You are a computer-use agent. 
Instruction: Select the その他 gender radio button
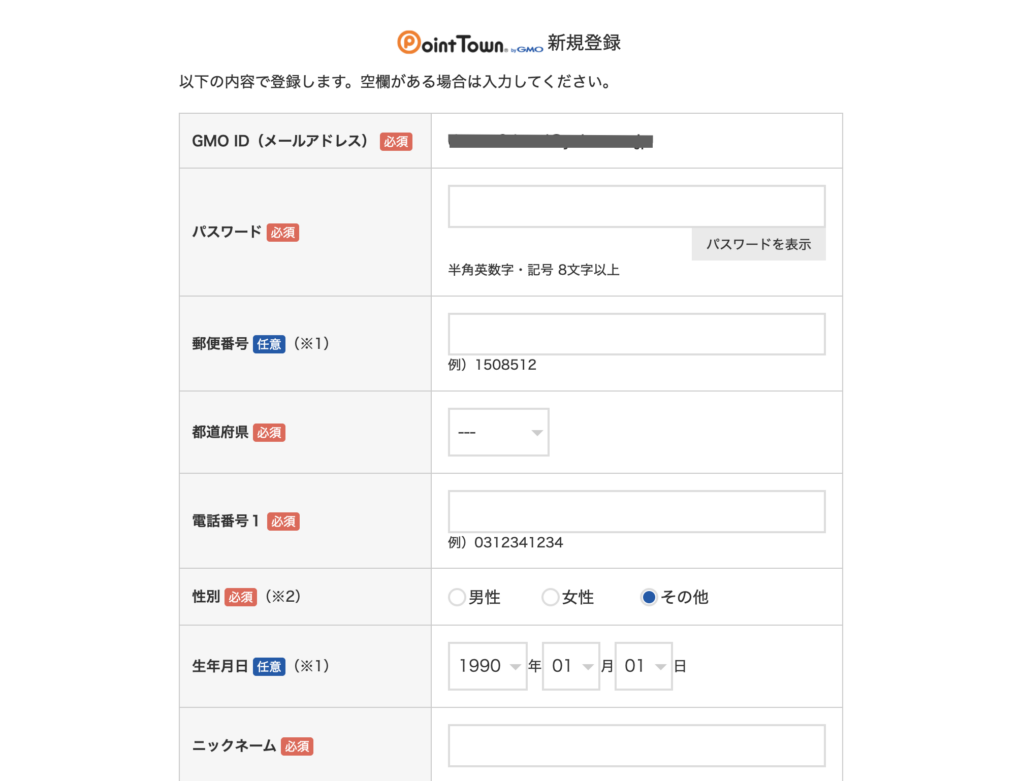coord(649,597)
